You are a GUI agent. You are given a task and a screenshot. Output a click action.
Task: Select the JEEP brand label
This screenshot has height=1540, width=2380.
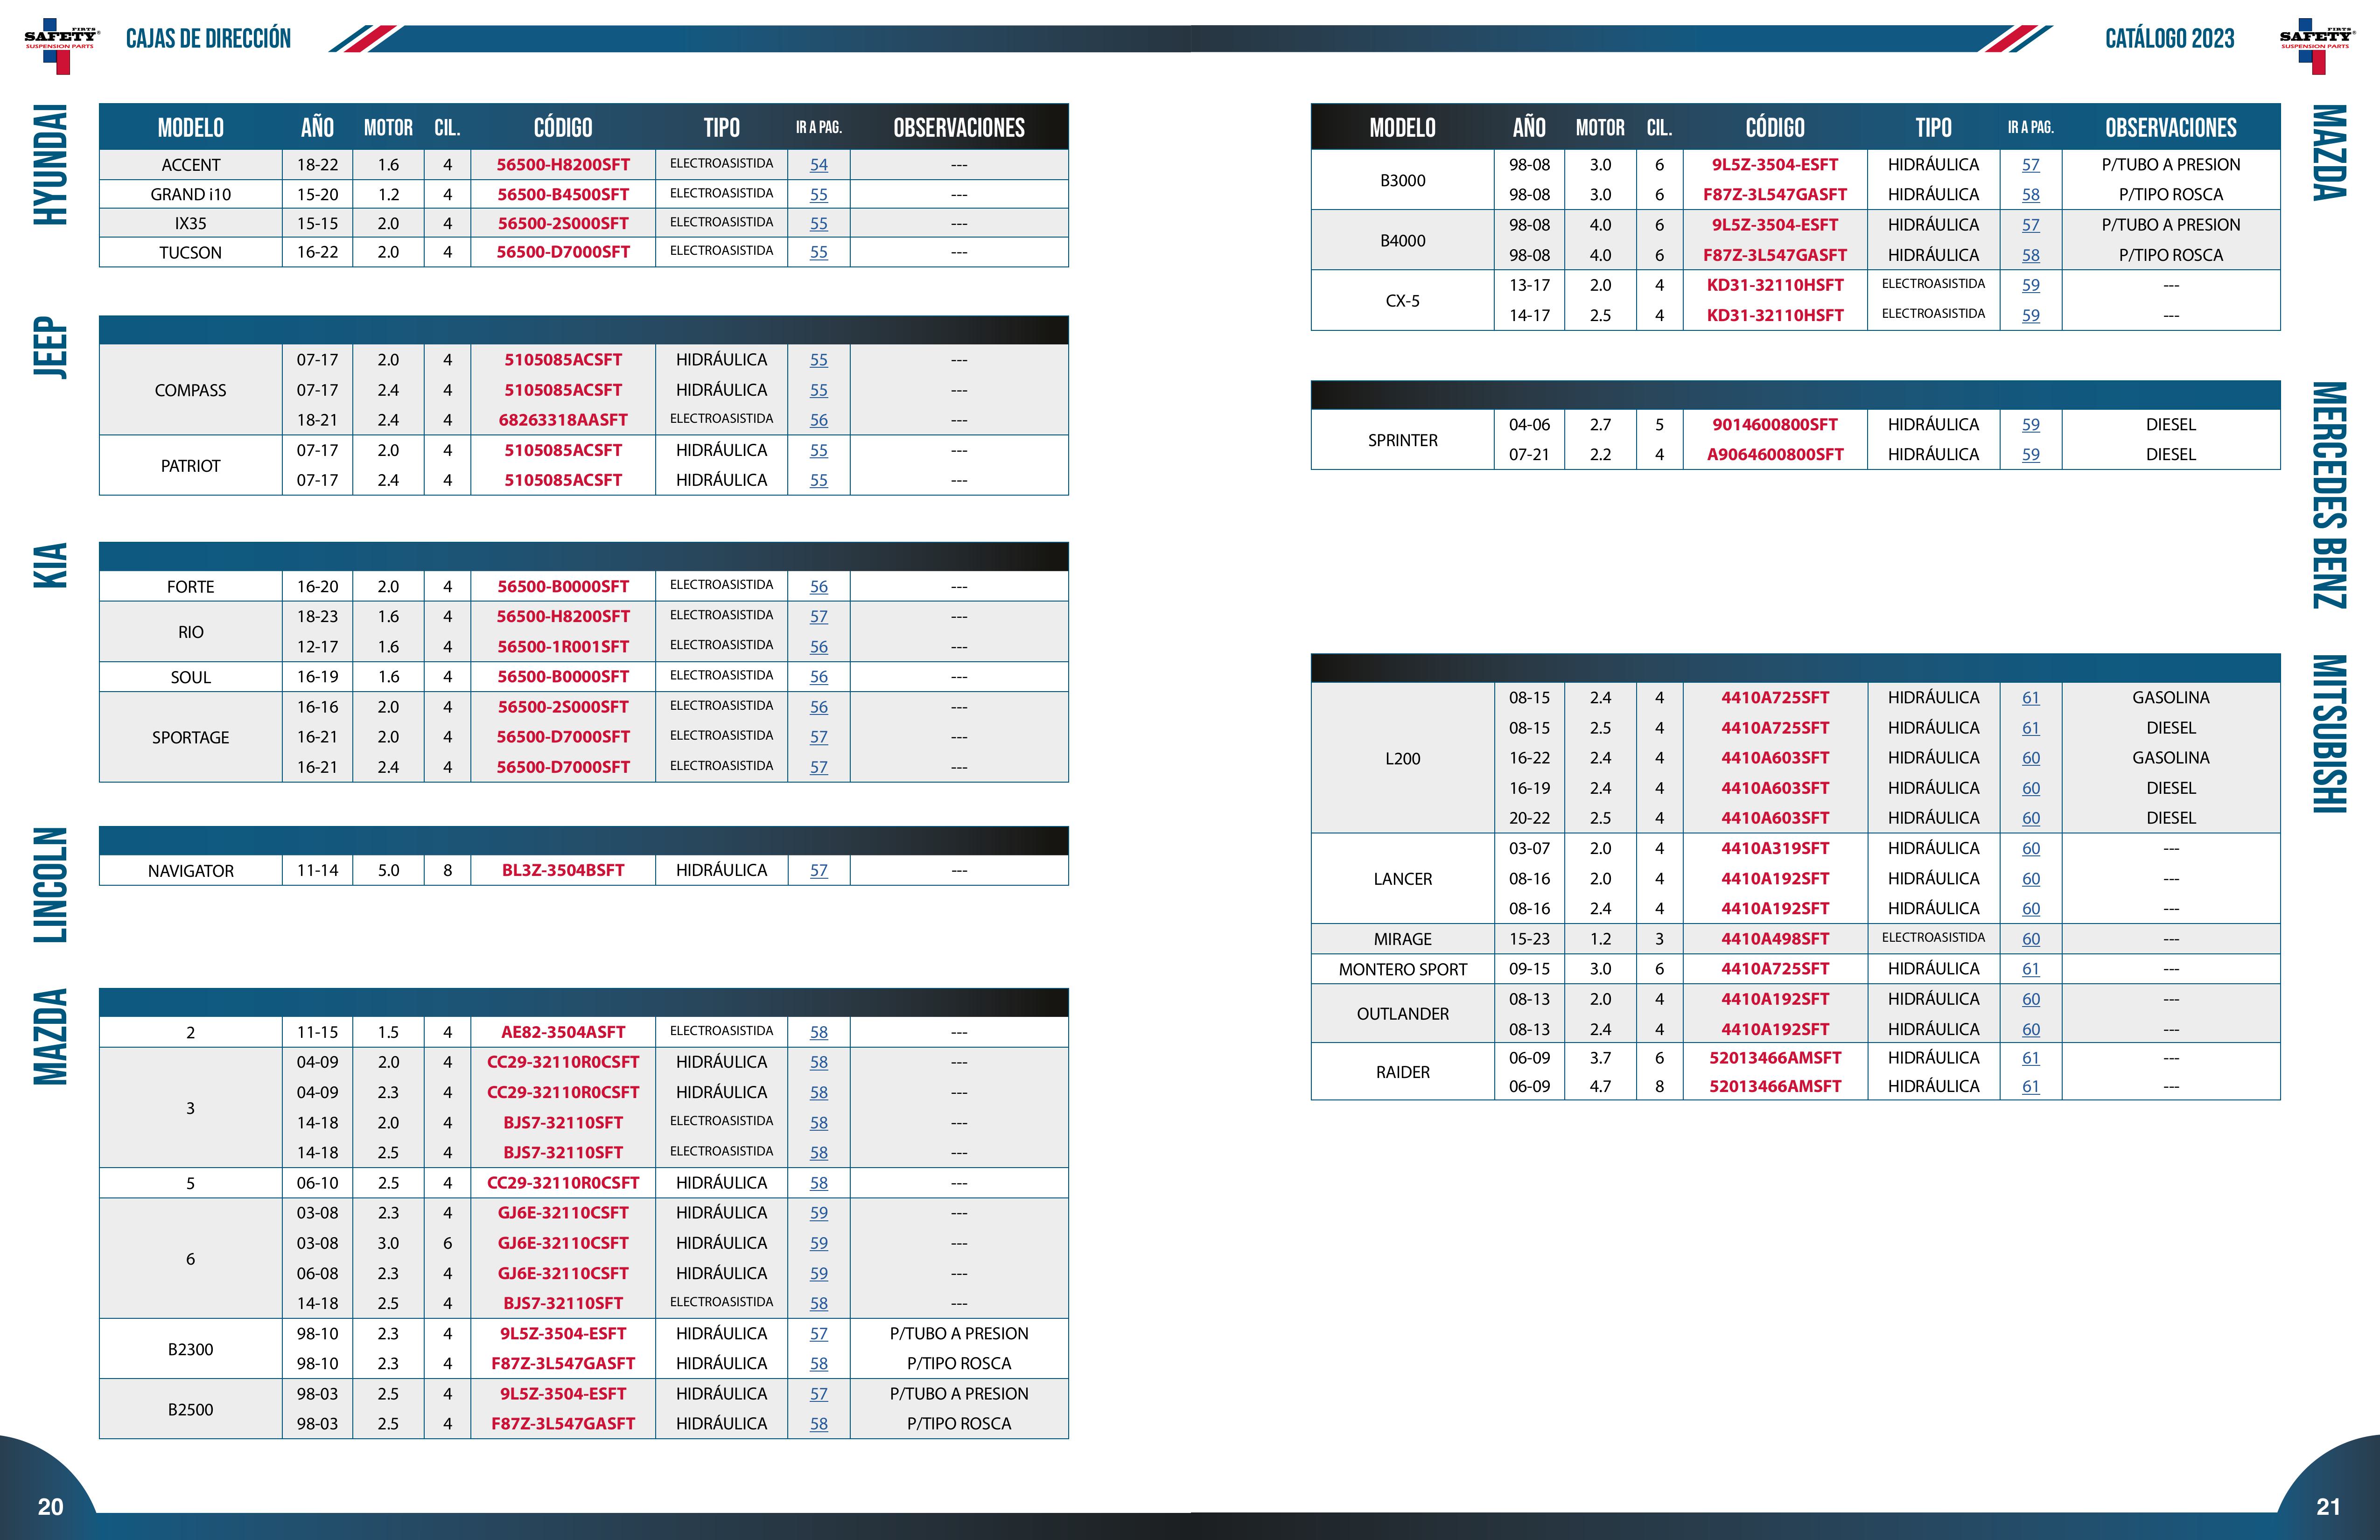(50, 348)
